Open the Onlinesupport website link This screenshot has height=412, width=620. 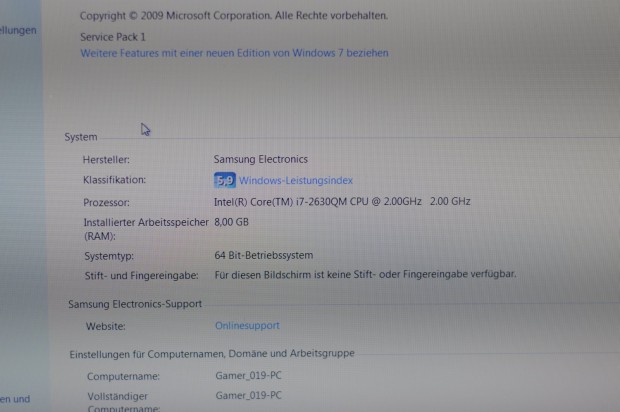247,325
